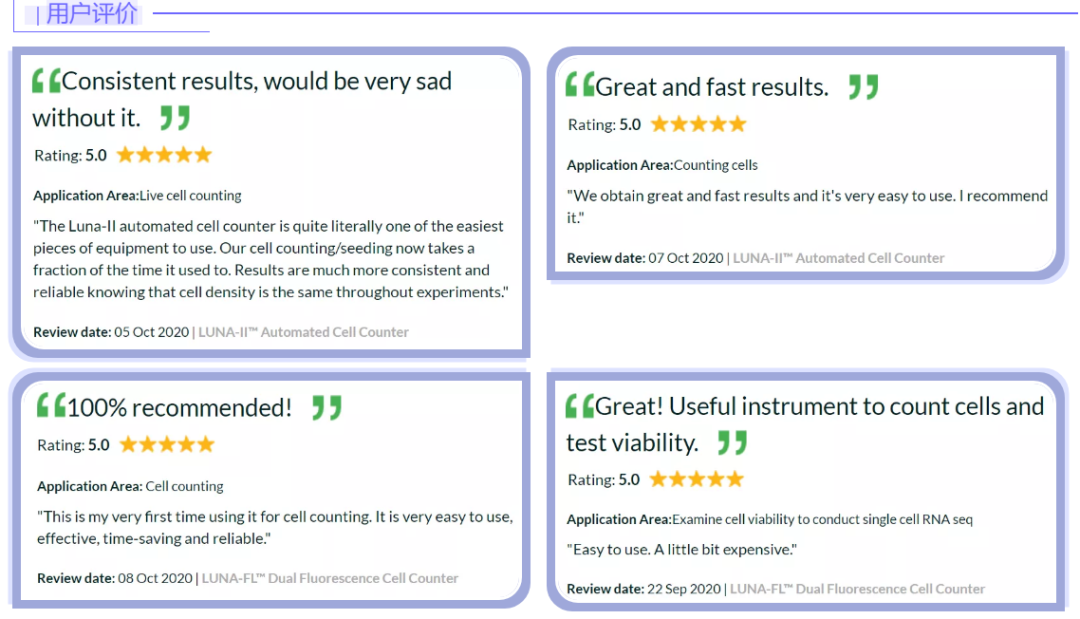
Task: Click closing quote icon after 'Great and fast results.'
Action: point(864,87)
